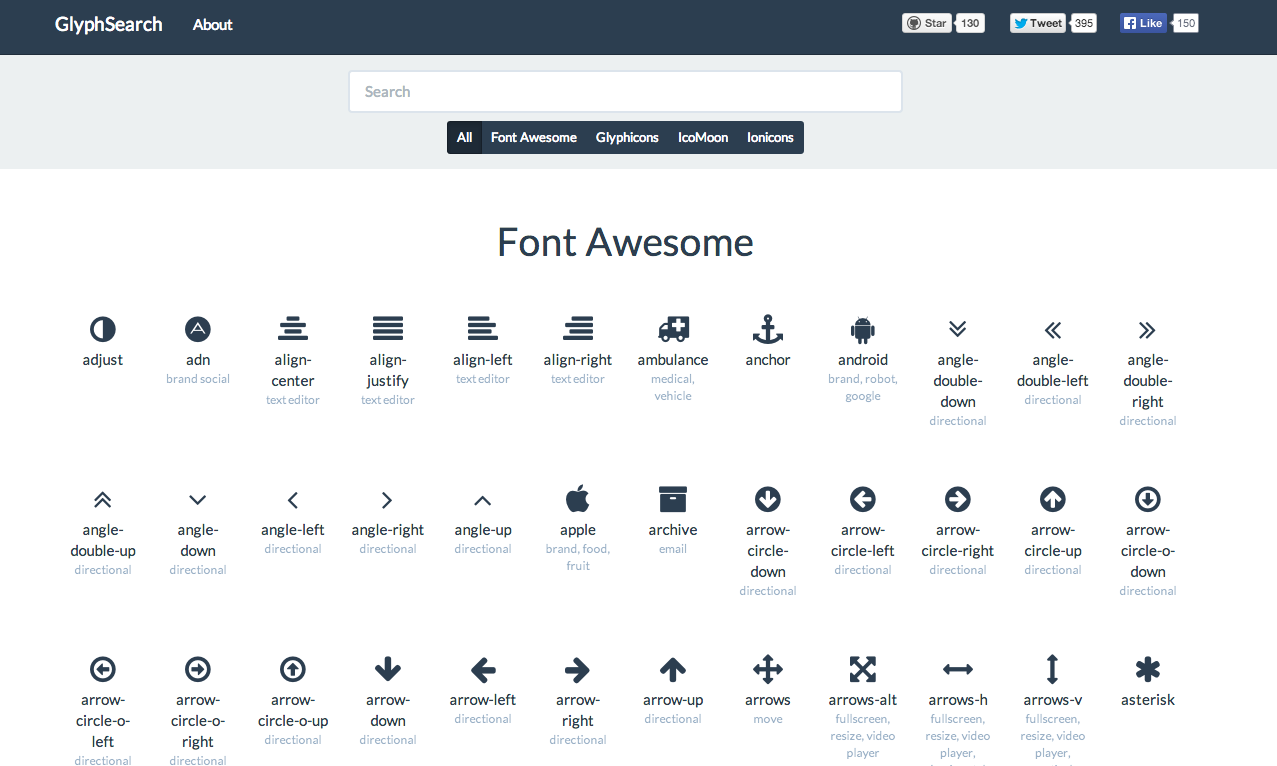Viewport: 1277px width, 766px height.
Task: Select the adn brand icon
Action: pyautogui.click(x=198, y=329)
